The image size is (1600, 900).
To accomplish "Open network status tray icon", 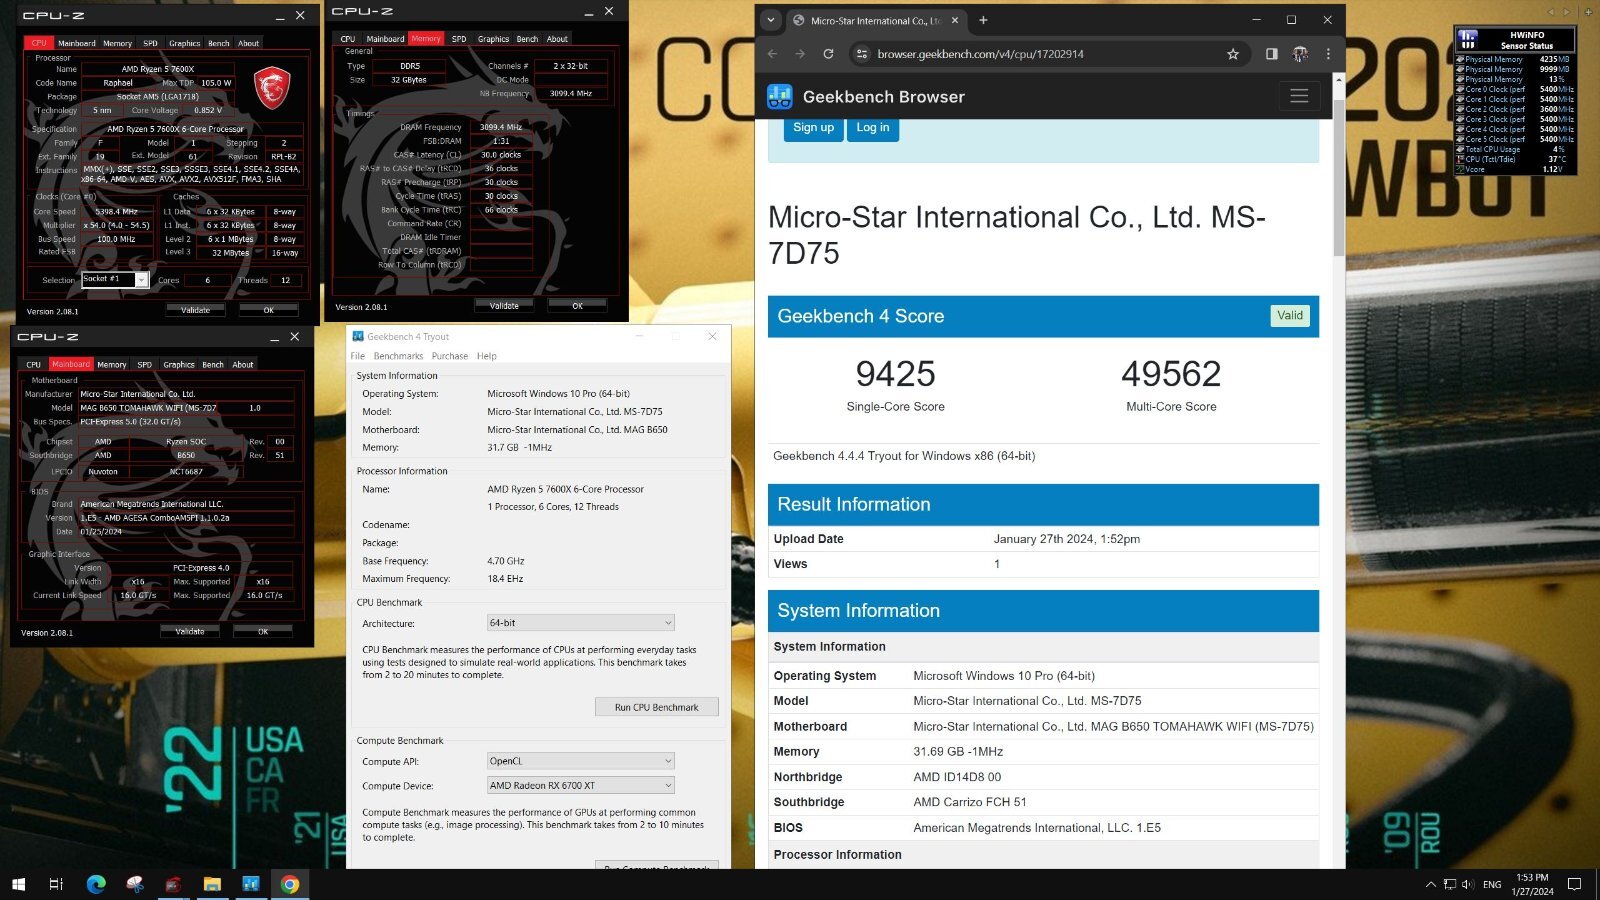I will click(x=1450, y=884).
